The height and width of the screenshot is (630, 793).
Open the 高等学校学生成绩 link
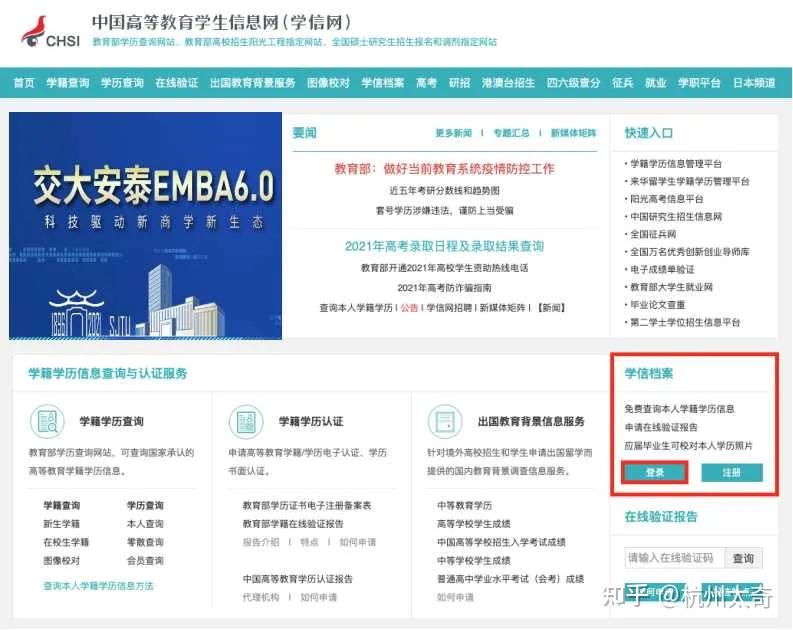pos(474,524)
